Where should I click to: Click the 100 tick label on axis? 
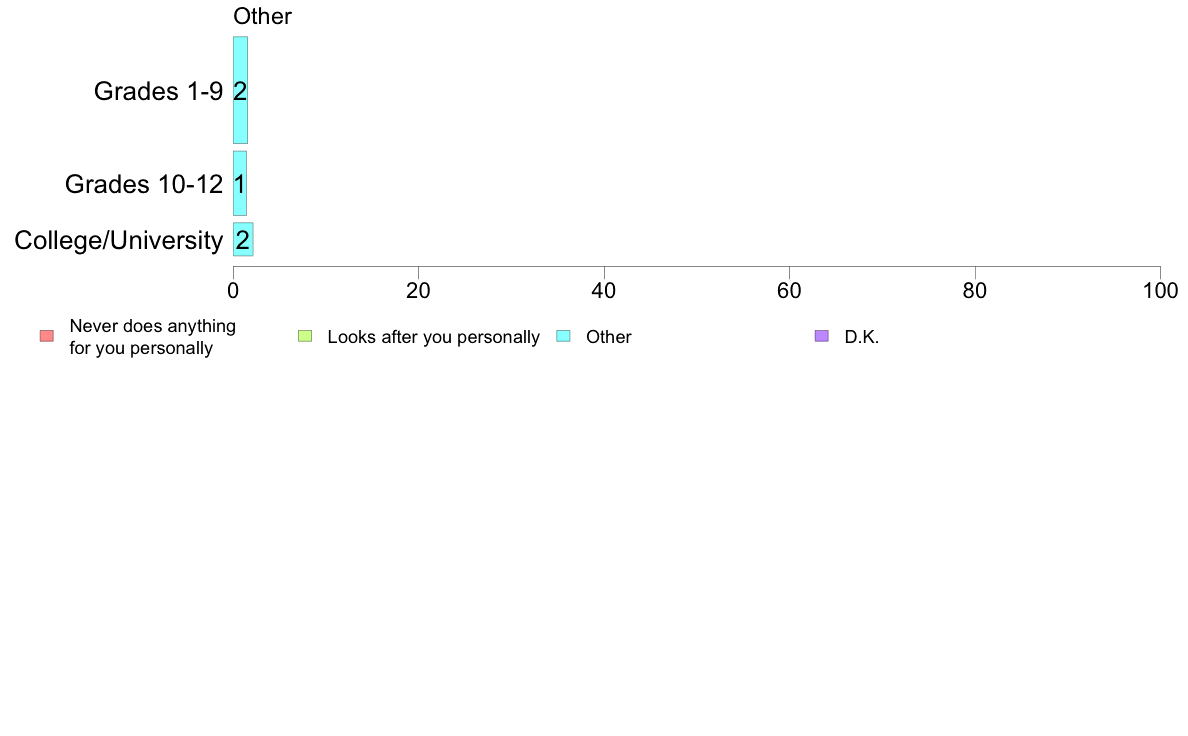pyautogui.click(x=1160, y=291)
